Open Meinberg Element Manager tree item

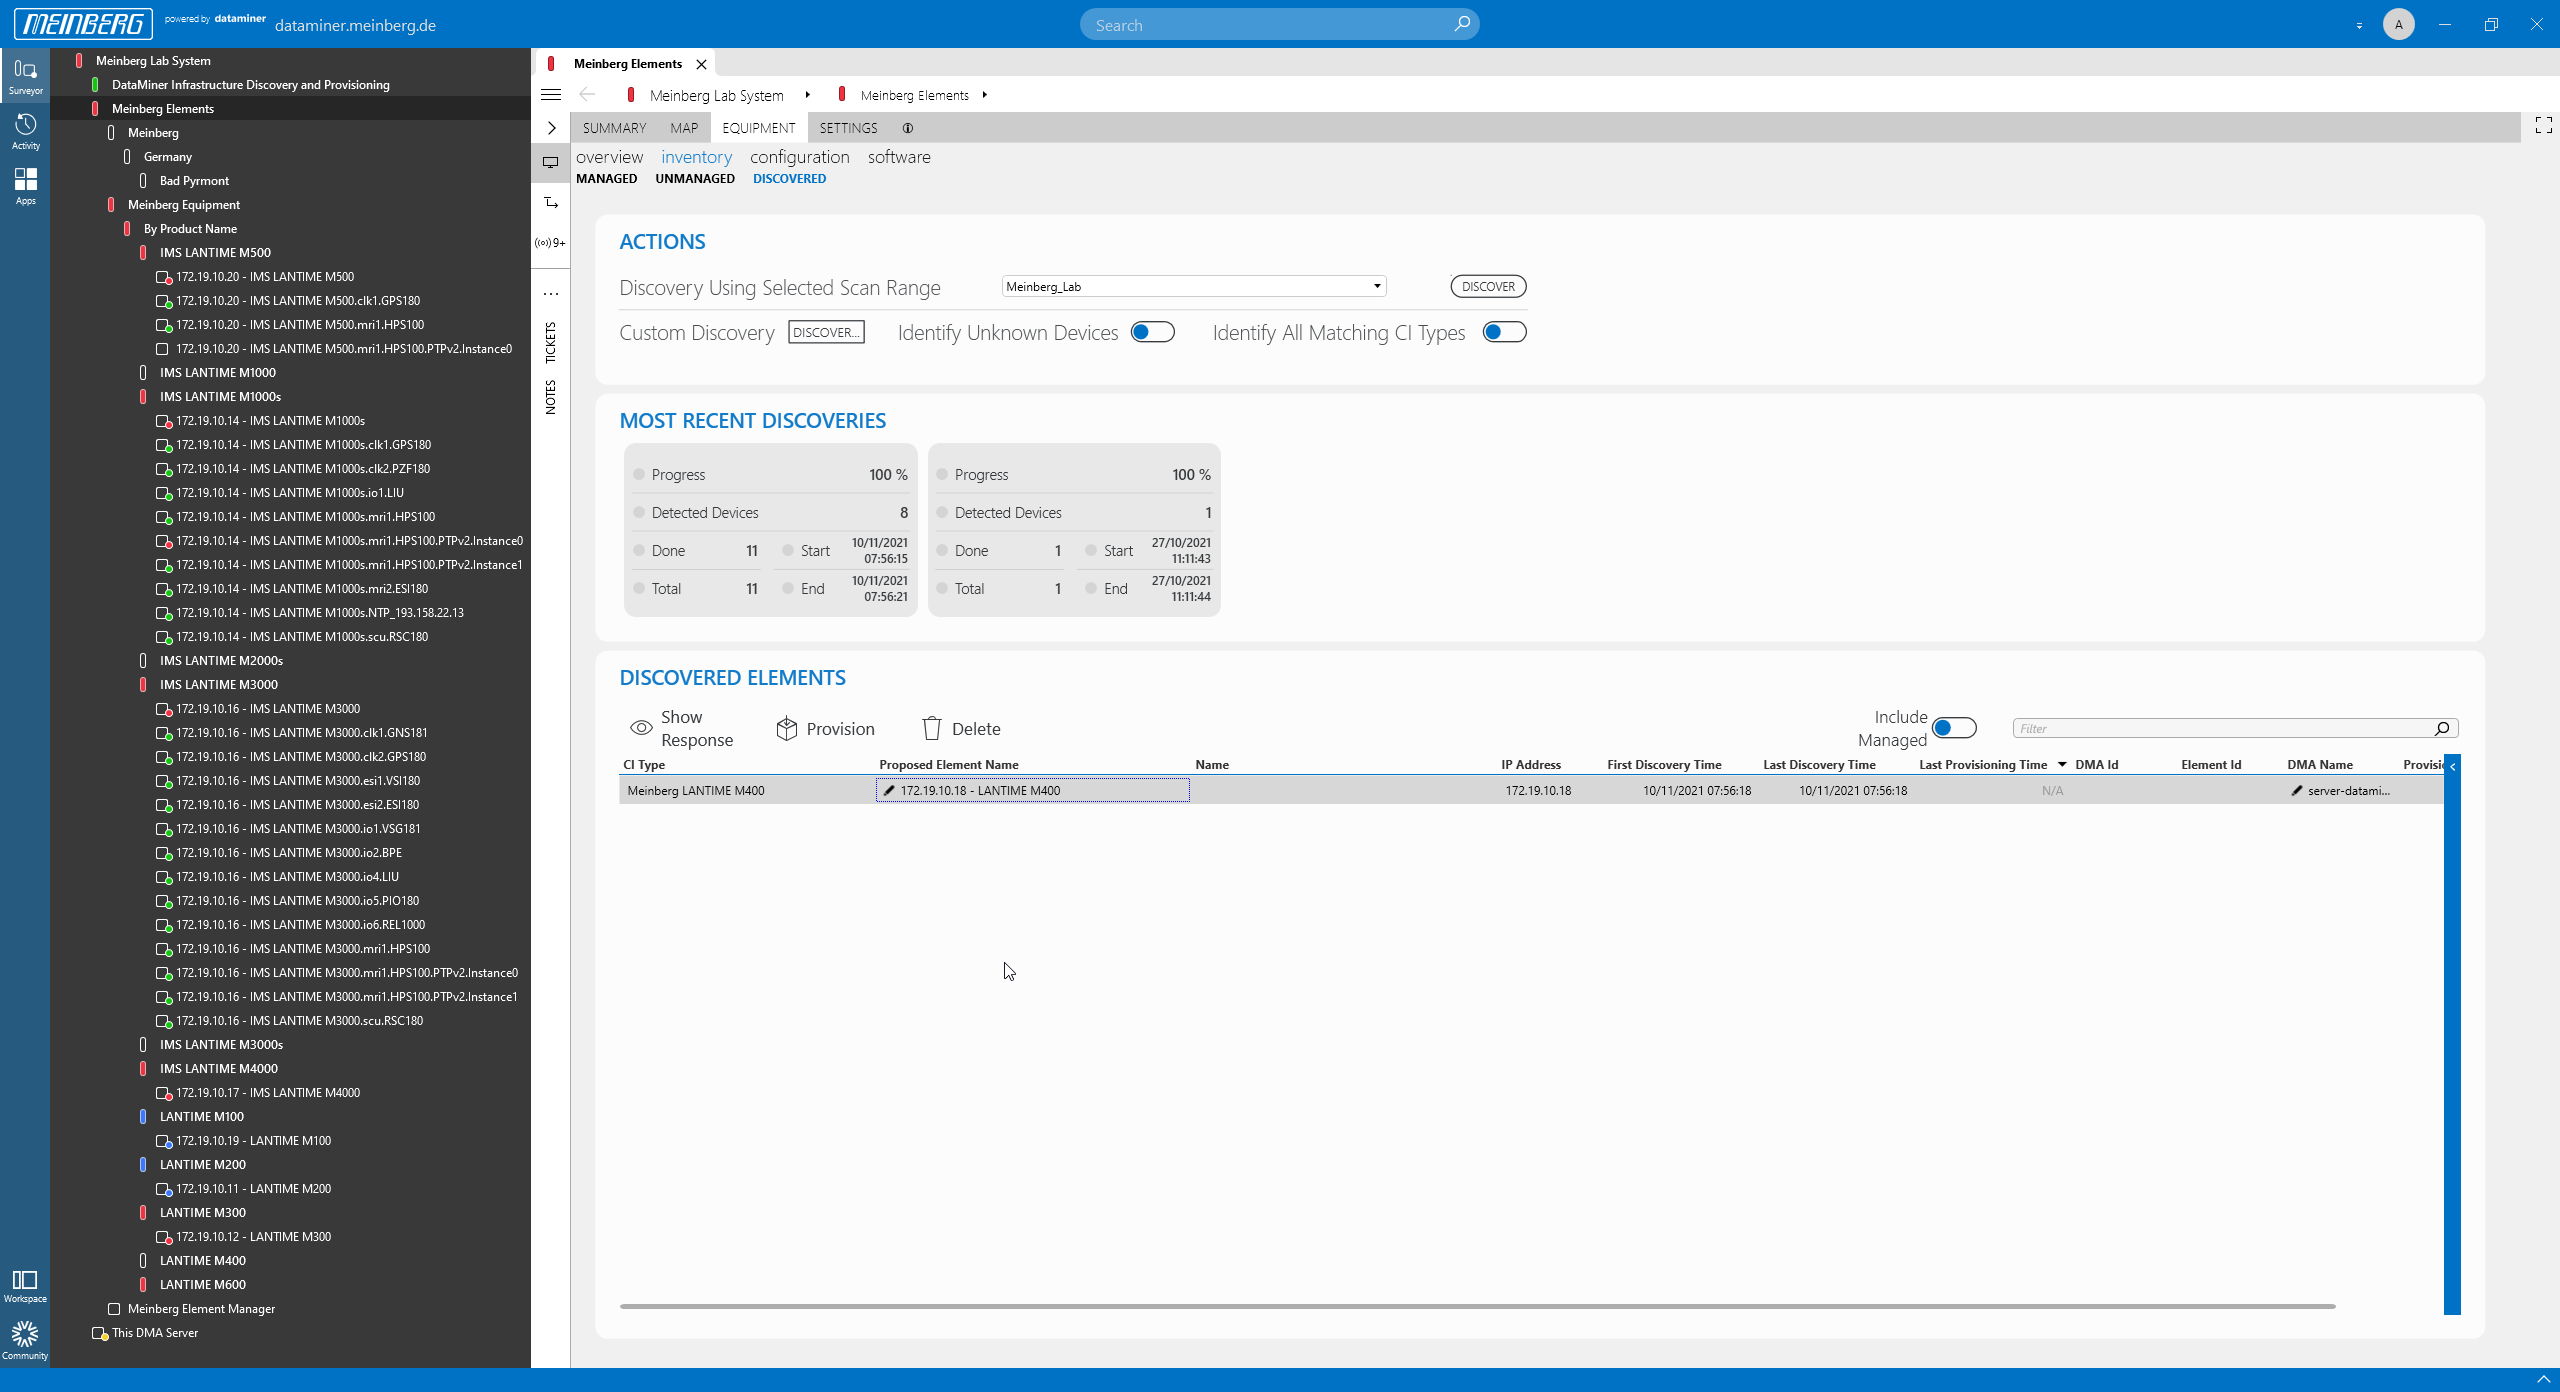[x=201, y=1309]
